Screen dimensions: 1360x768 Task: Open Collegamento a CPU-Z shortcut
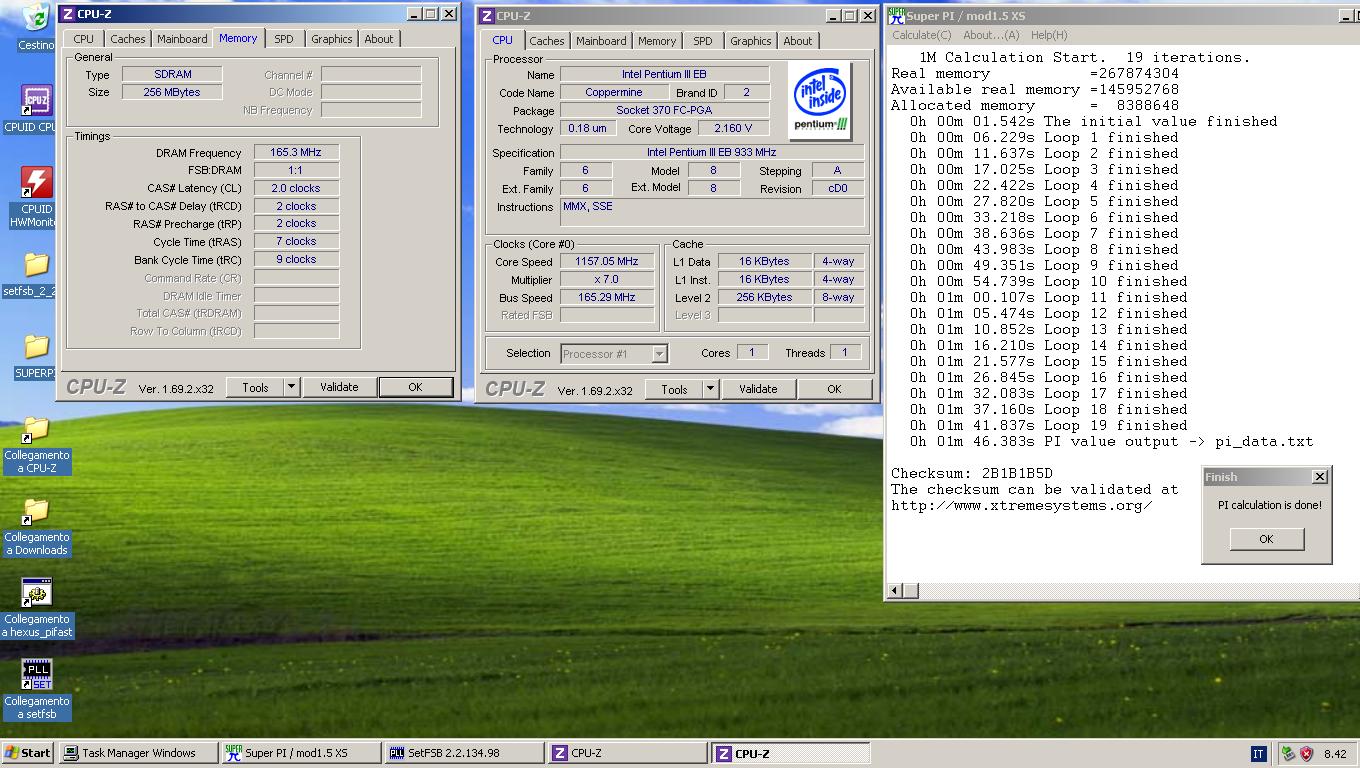[x=36, y=429]
